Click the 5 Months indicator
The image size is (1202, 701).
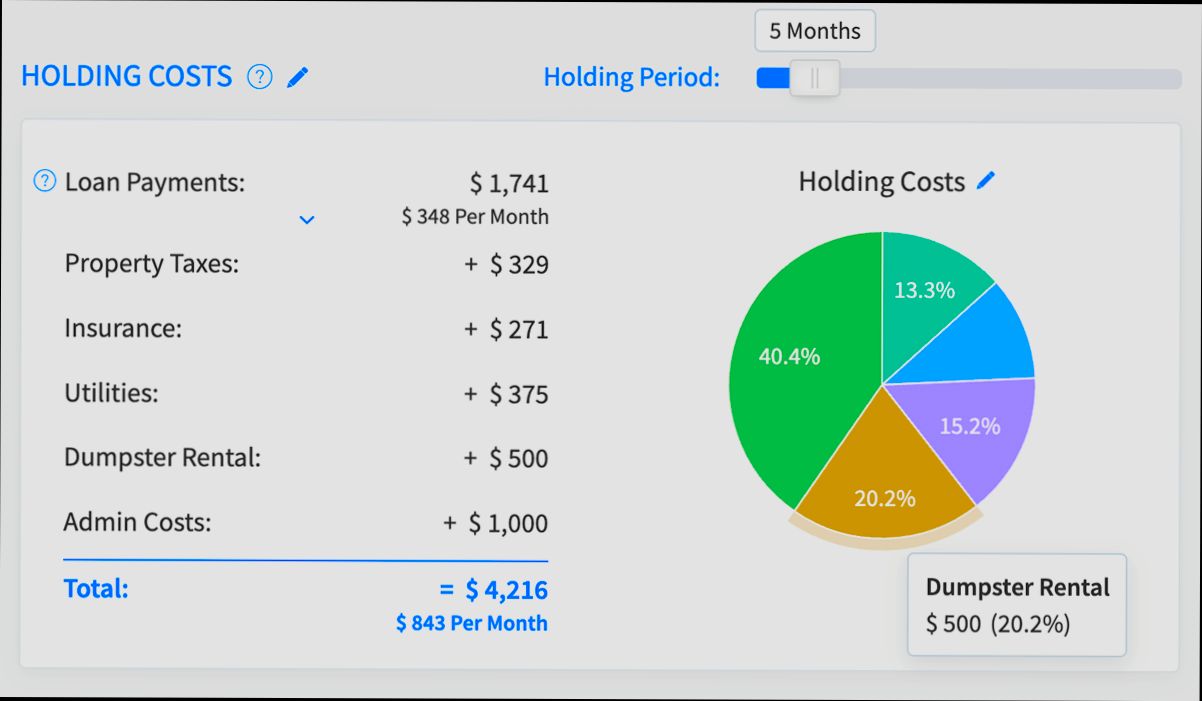coord(814,31)
